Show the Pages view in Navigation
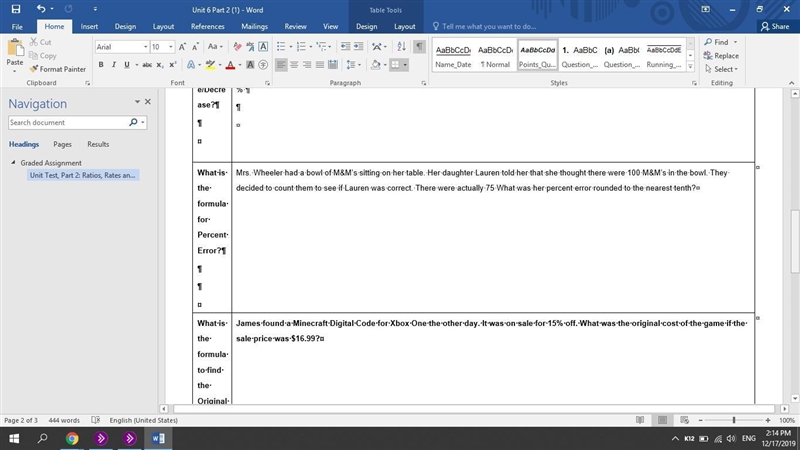This screenshot has height=450, width=800. click(62, 144)
